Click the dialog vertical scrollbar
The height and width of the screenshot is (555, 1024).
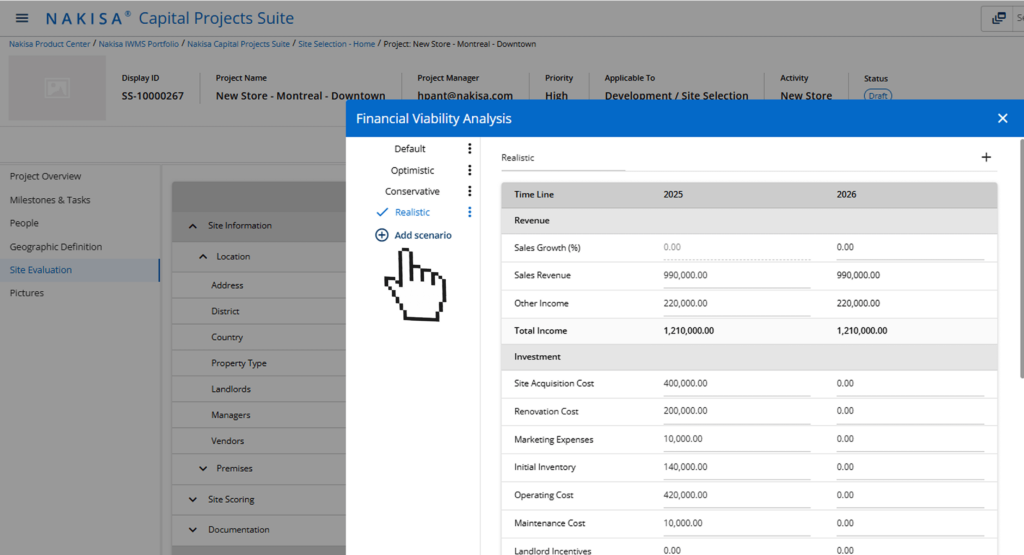1020,260
